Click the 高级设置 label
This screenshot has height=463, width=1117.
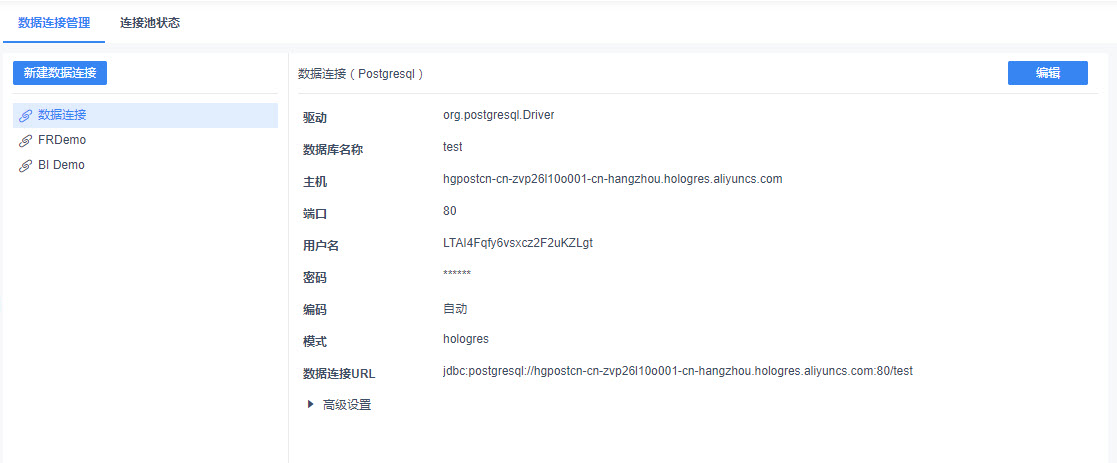(x=347, y=405)
